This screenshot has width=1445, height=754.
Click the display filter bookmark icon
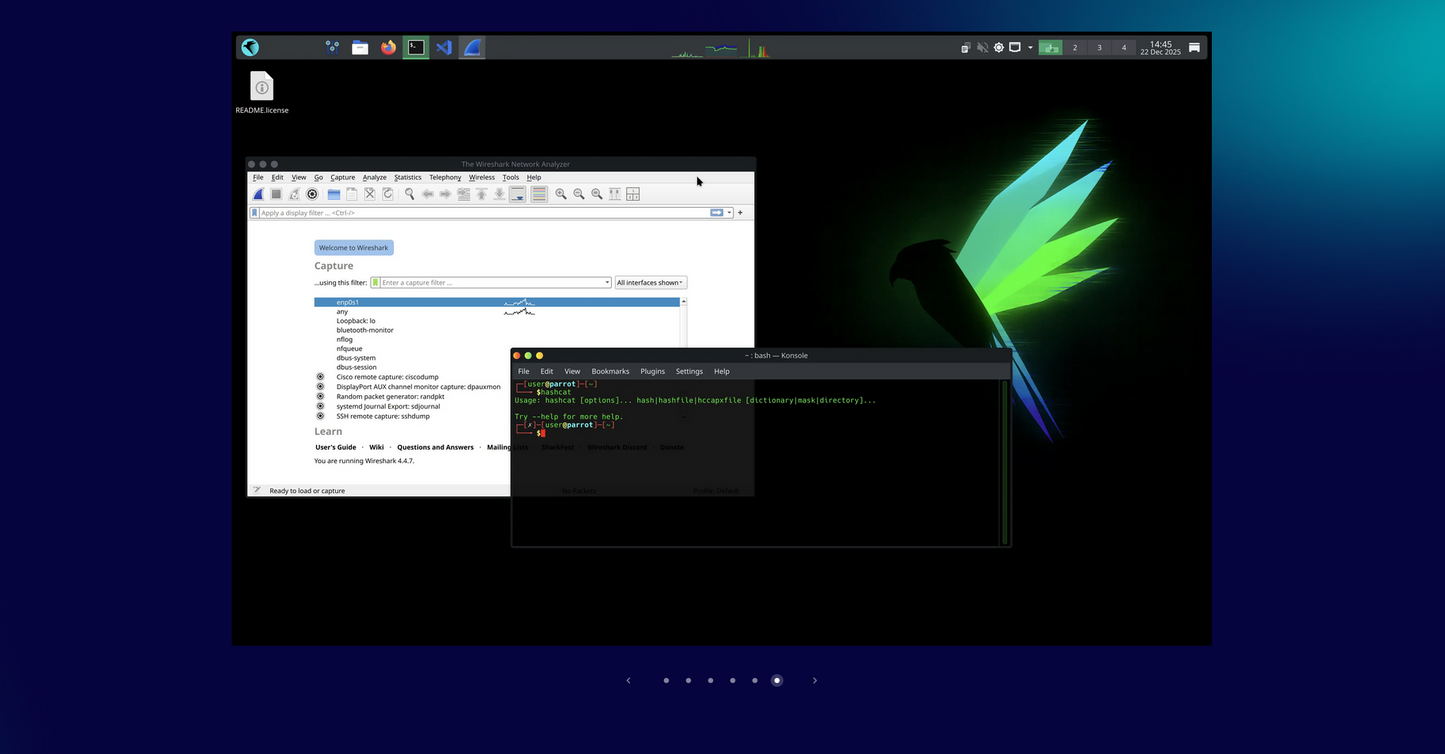point(255,213)
